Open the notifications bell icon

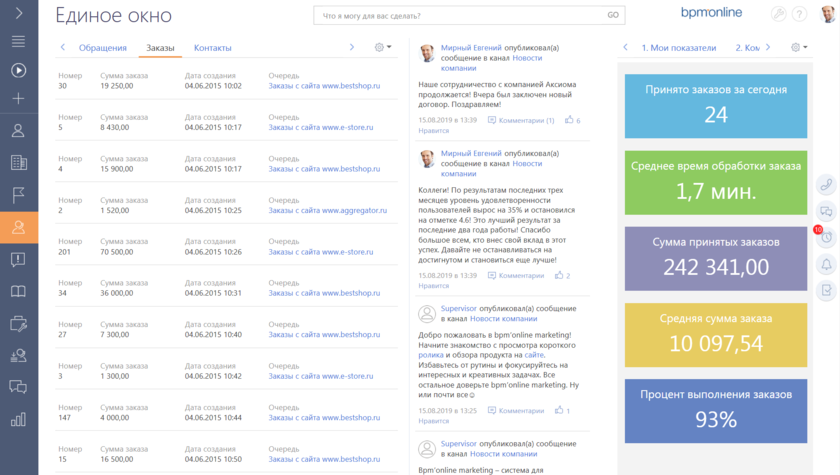[x=826, y=264]
